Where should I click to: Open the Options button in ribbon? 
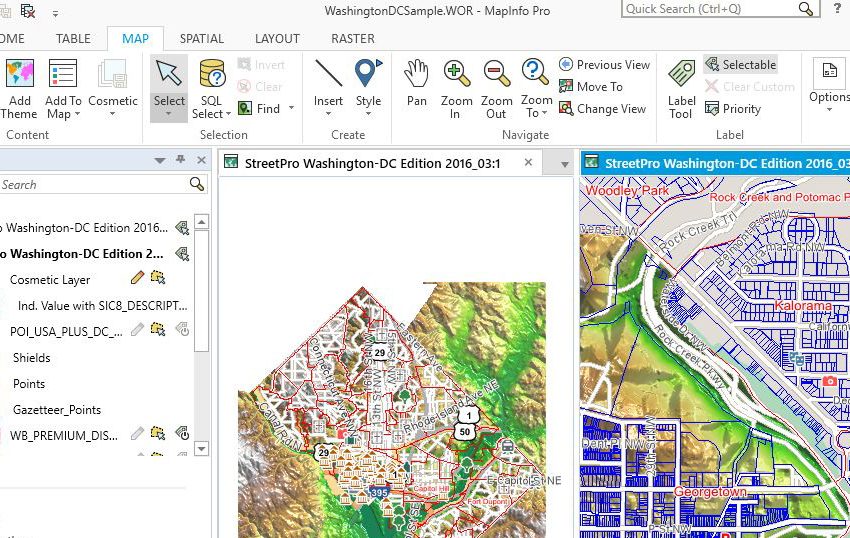pos(829,84)
